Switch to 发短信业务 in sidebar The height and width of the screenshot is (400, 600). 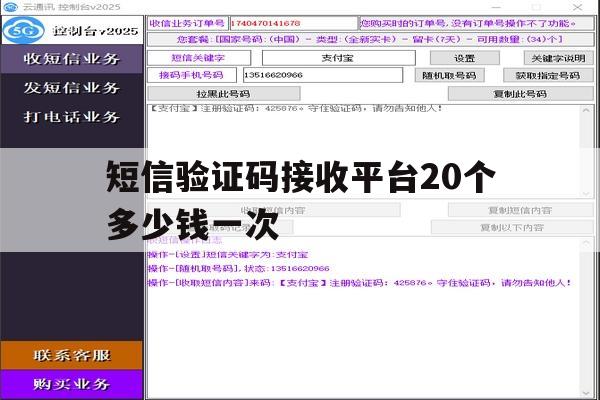tap(72, 88)
